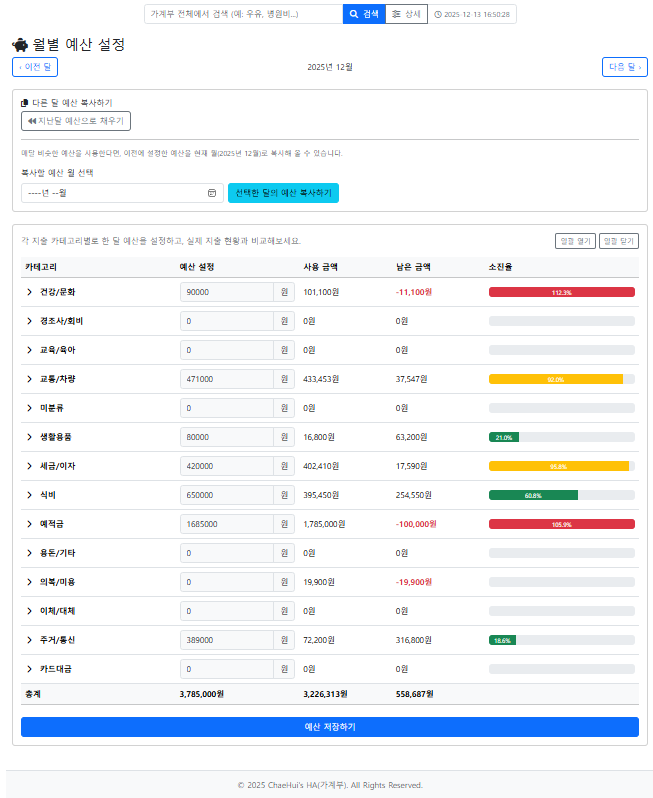Click the 소진율 column header
Viewport: 653px width, 798px height.
click(x=500, y=267)
